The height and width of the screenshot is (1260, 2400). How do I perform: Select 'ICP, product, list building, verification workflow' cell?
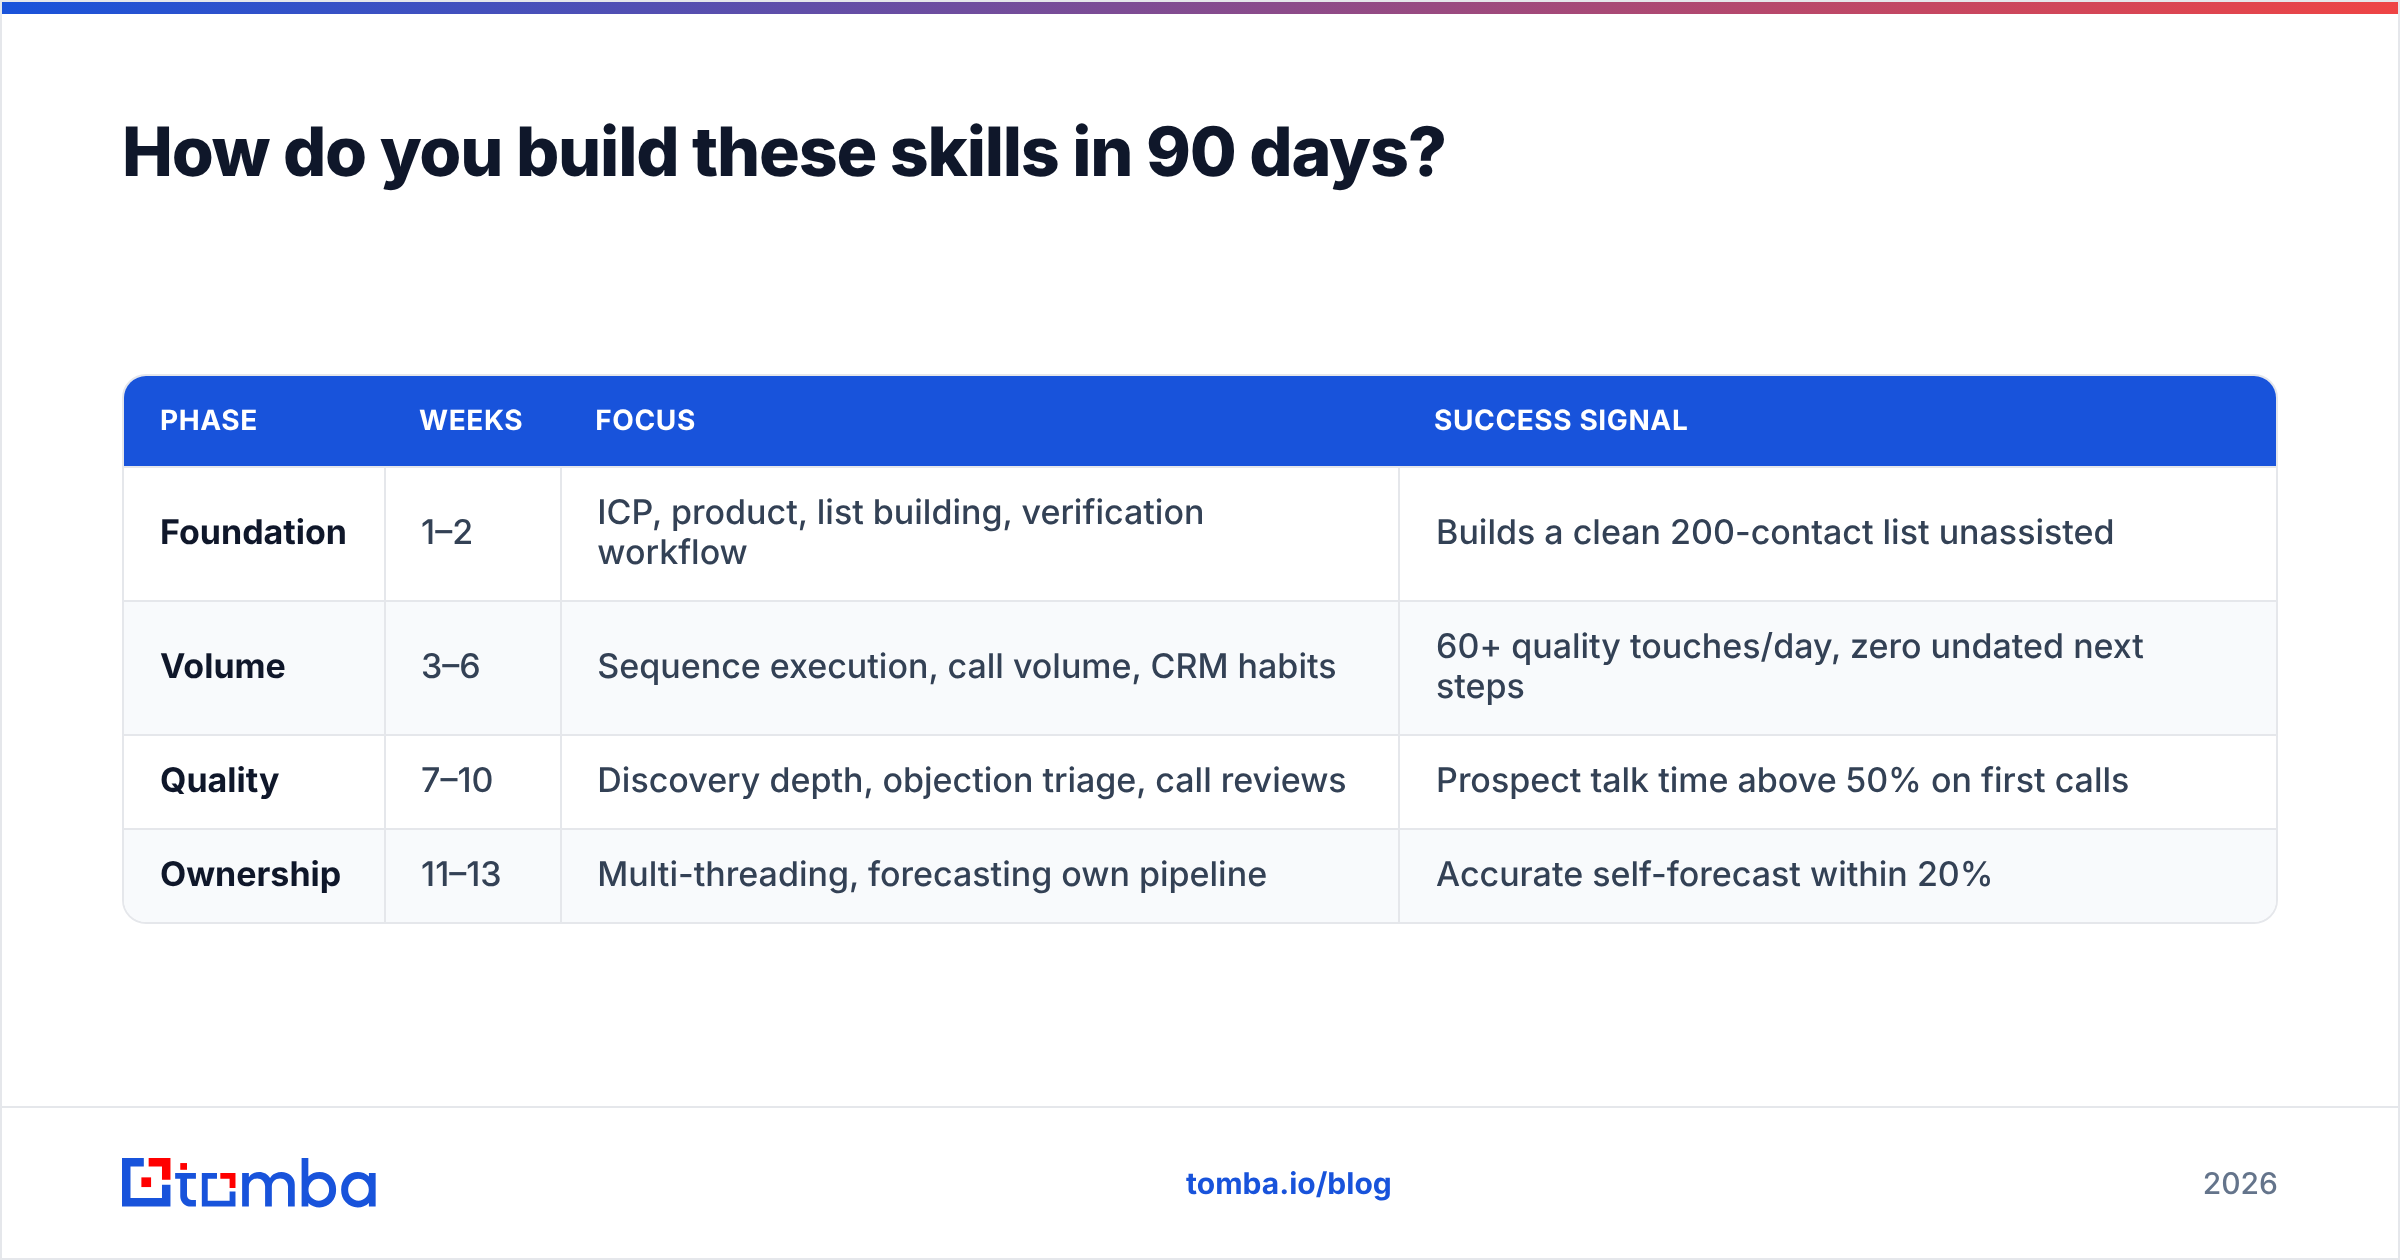[980, 532]
